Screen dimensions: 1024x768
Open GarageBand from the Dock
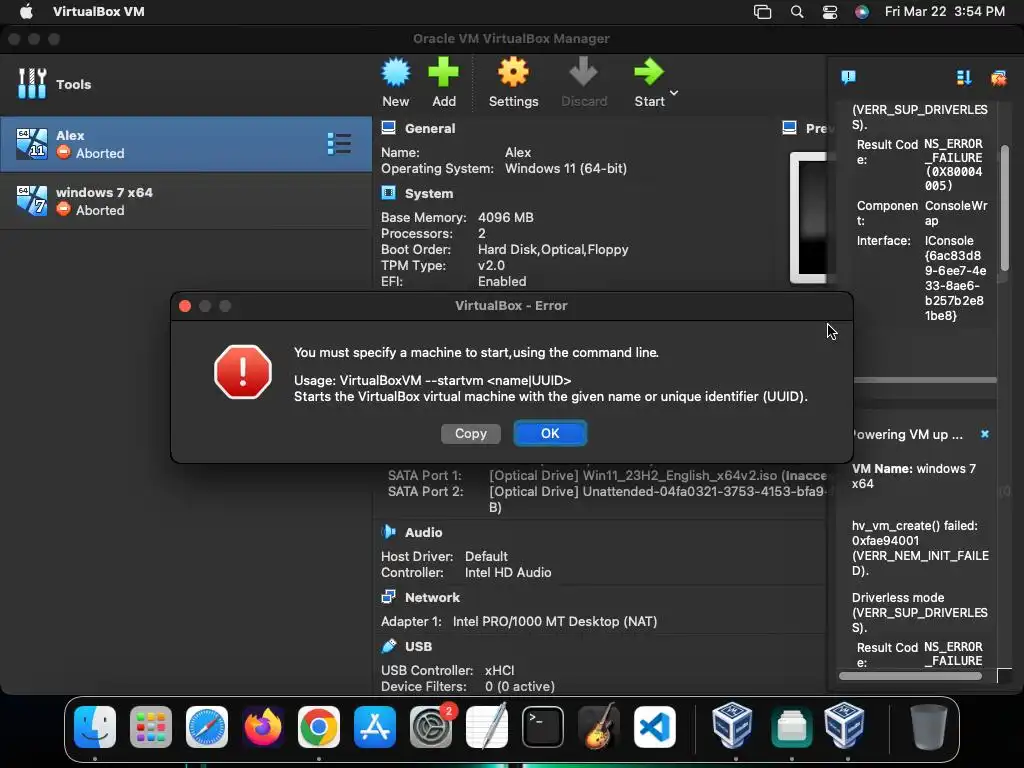pos(599,727)
